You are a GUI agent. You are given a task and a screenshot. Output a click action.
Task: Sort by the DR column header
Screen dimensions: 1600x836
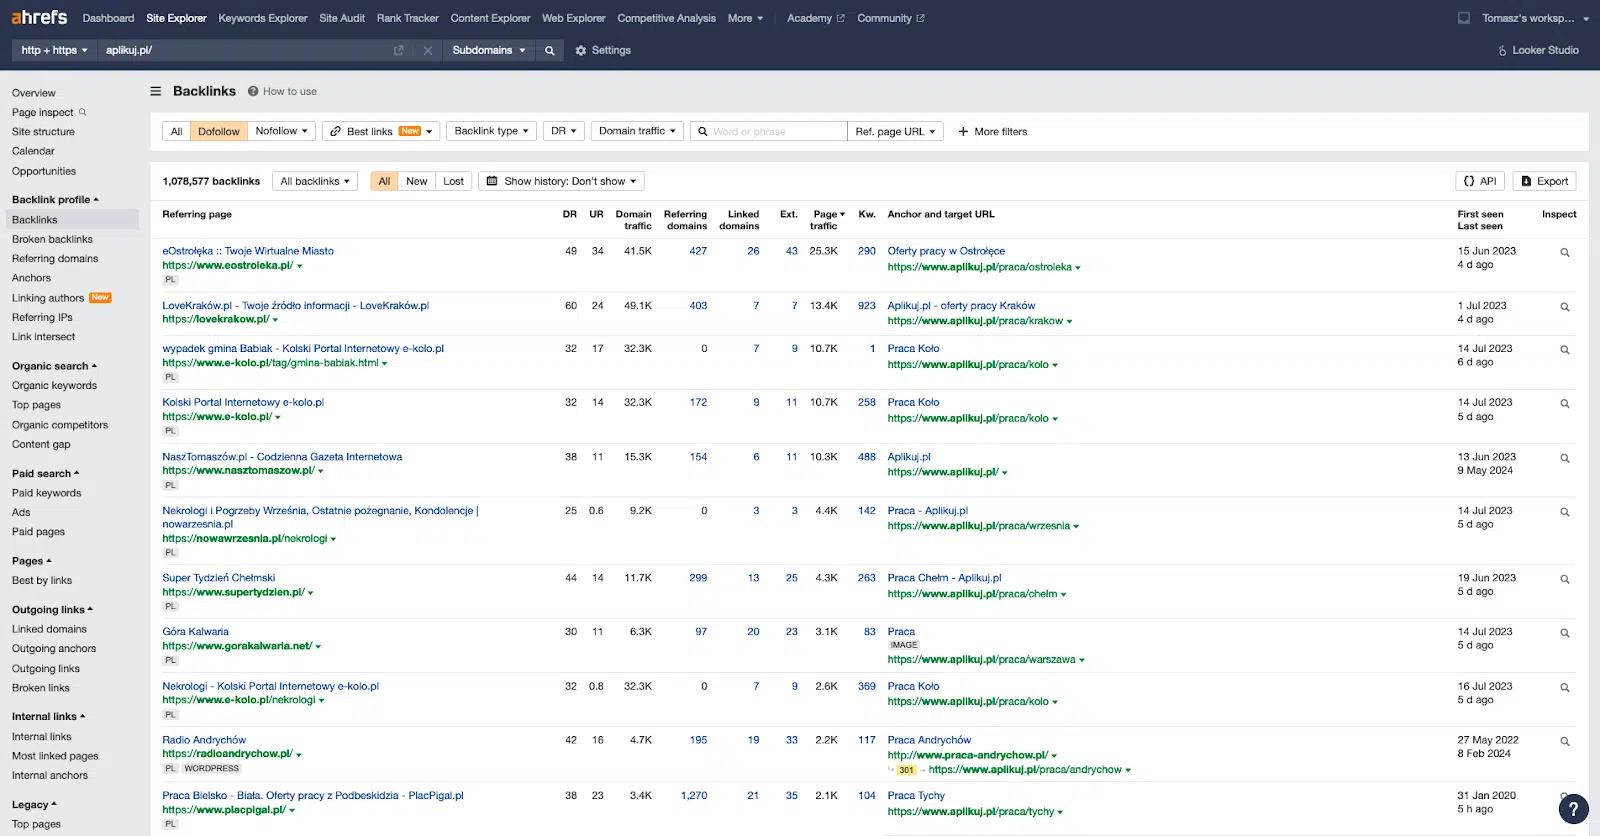pyautogui.click(x=569, y=214)
